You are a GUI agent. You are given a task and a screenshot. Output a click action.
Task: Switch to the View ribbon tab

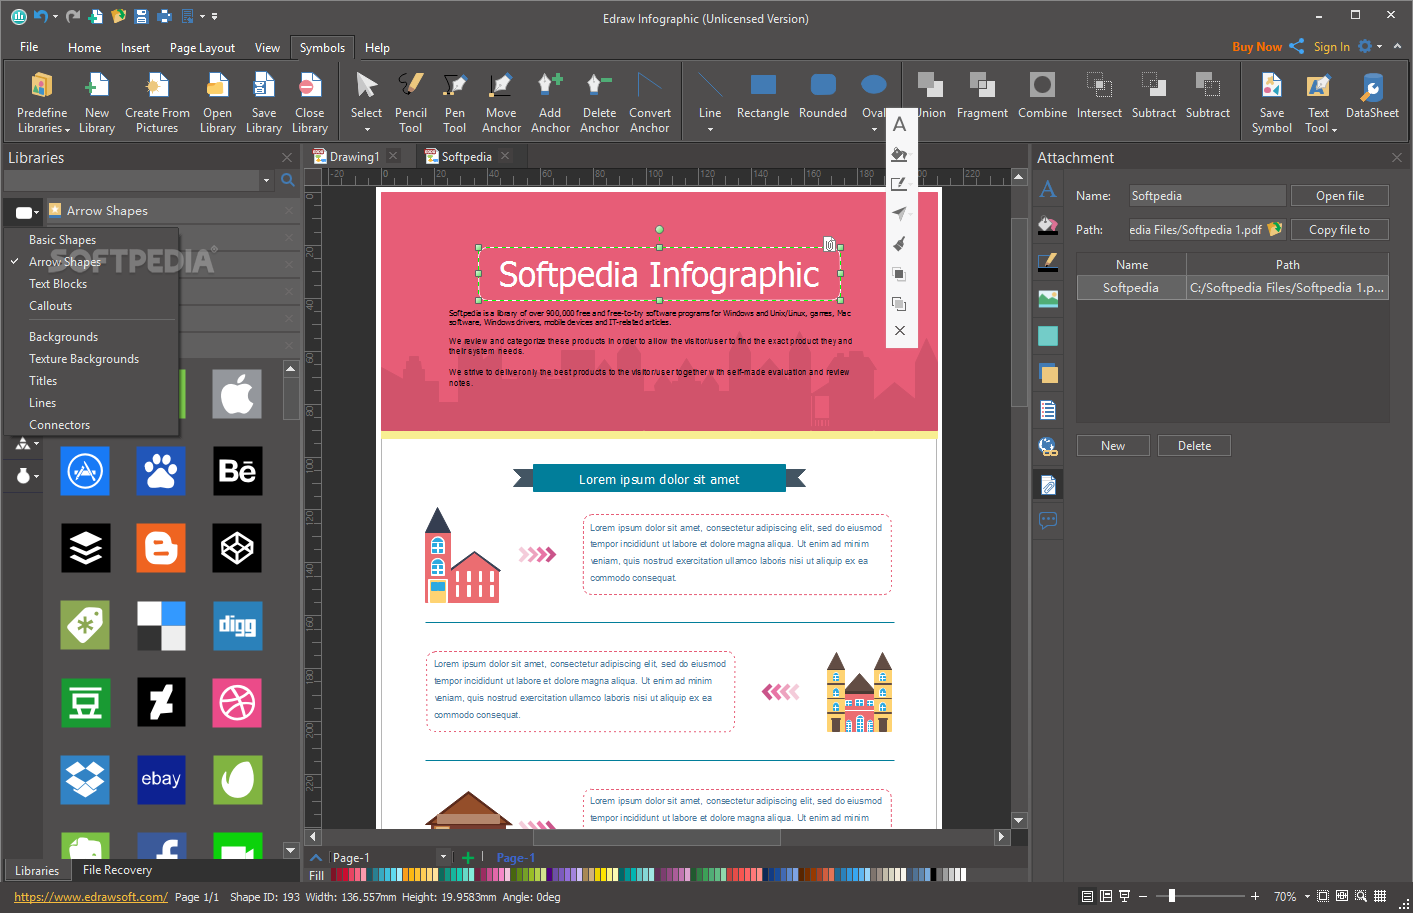click(267, 47)
